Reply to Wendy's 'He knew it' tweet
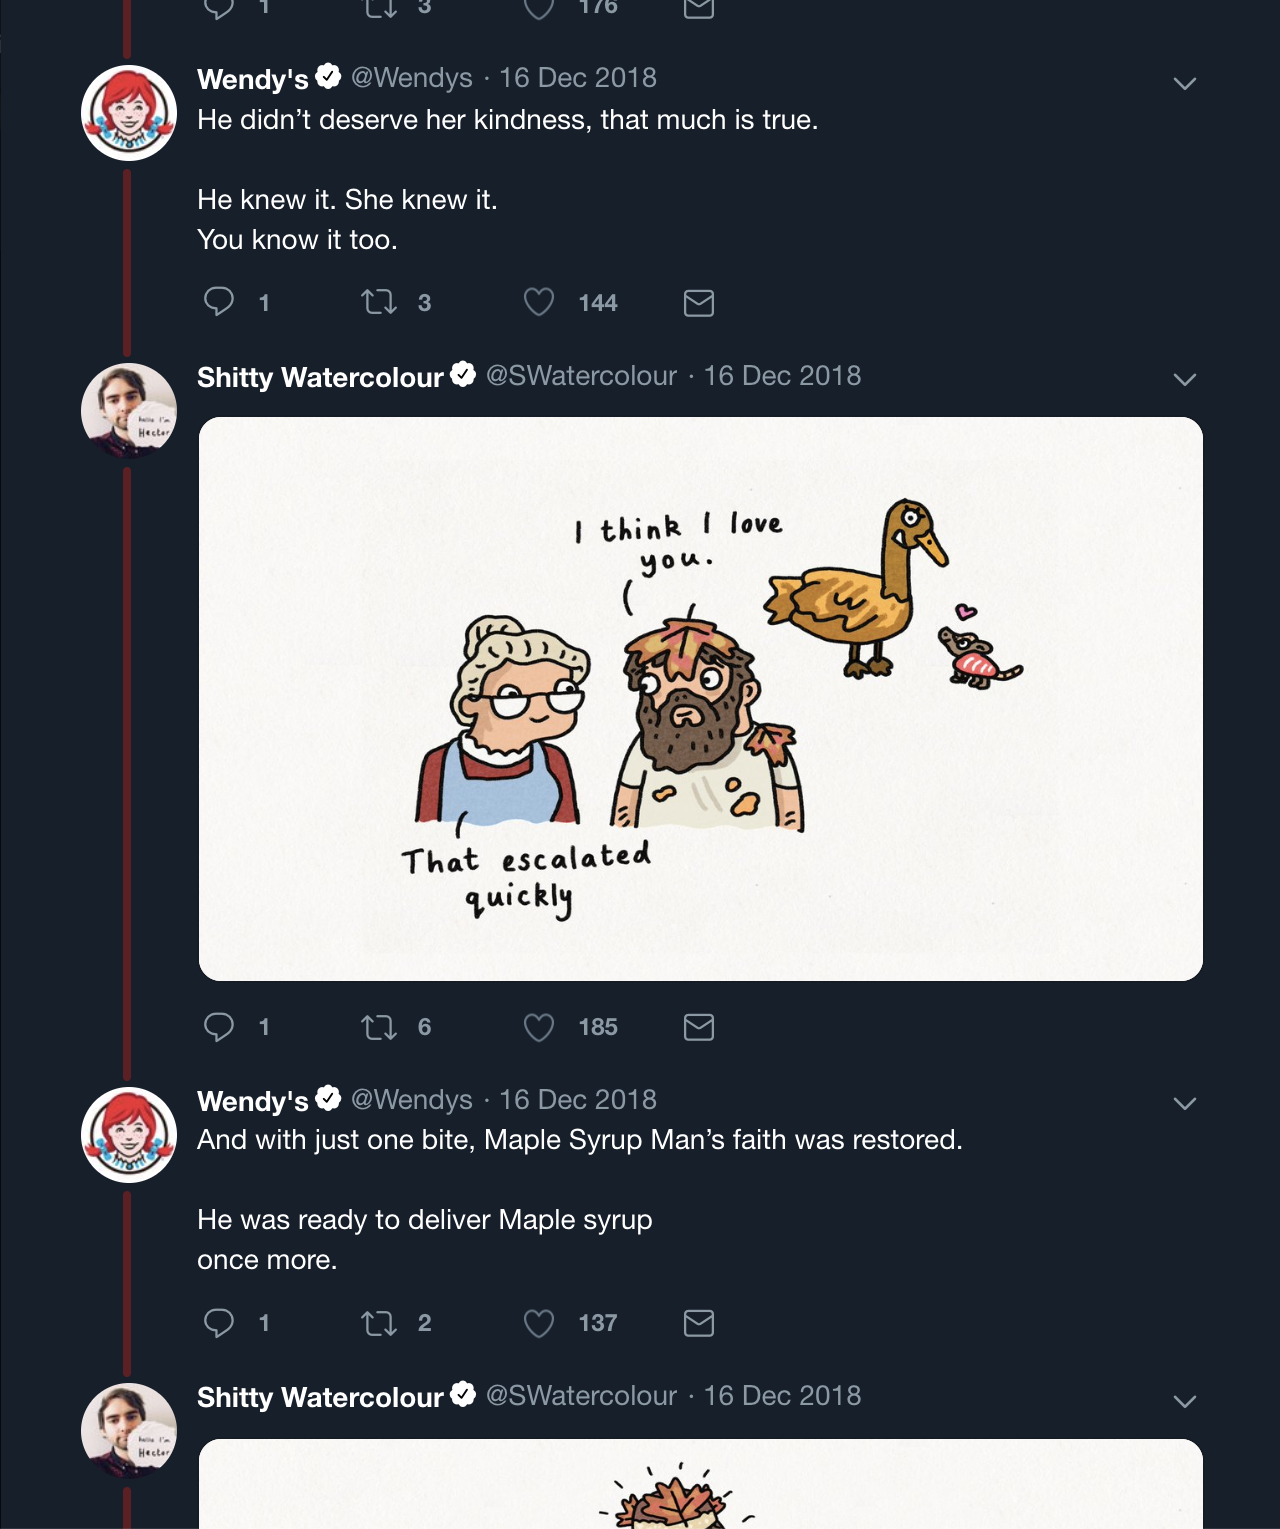The width and height of the screenshot is (1280, 1529). point(219,302)
